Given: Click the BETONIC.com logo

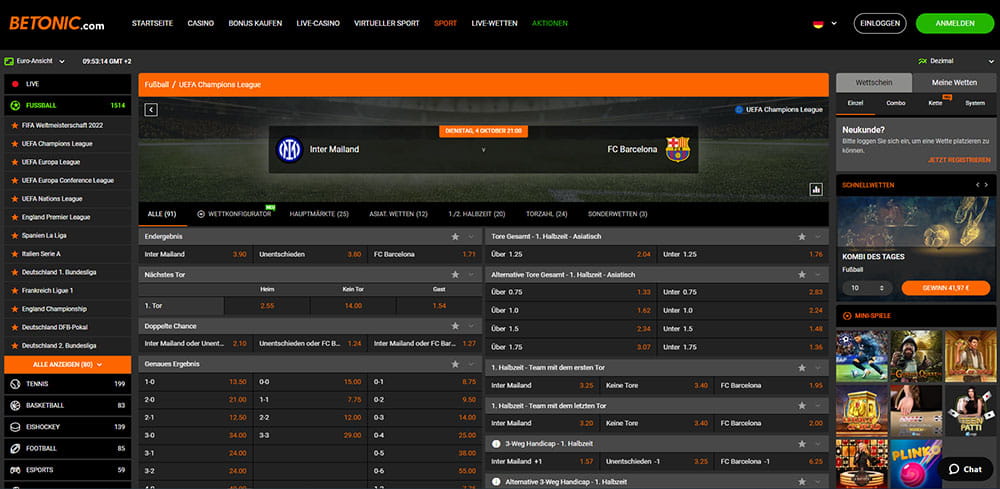Looking at the screenshot, I should click(x=57, y=24).
